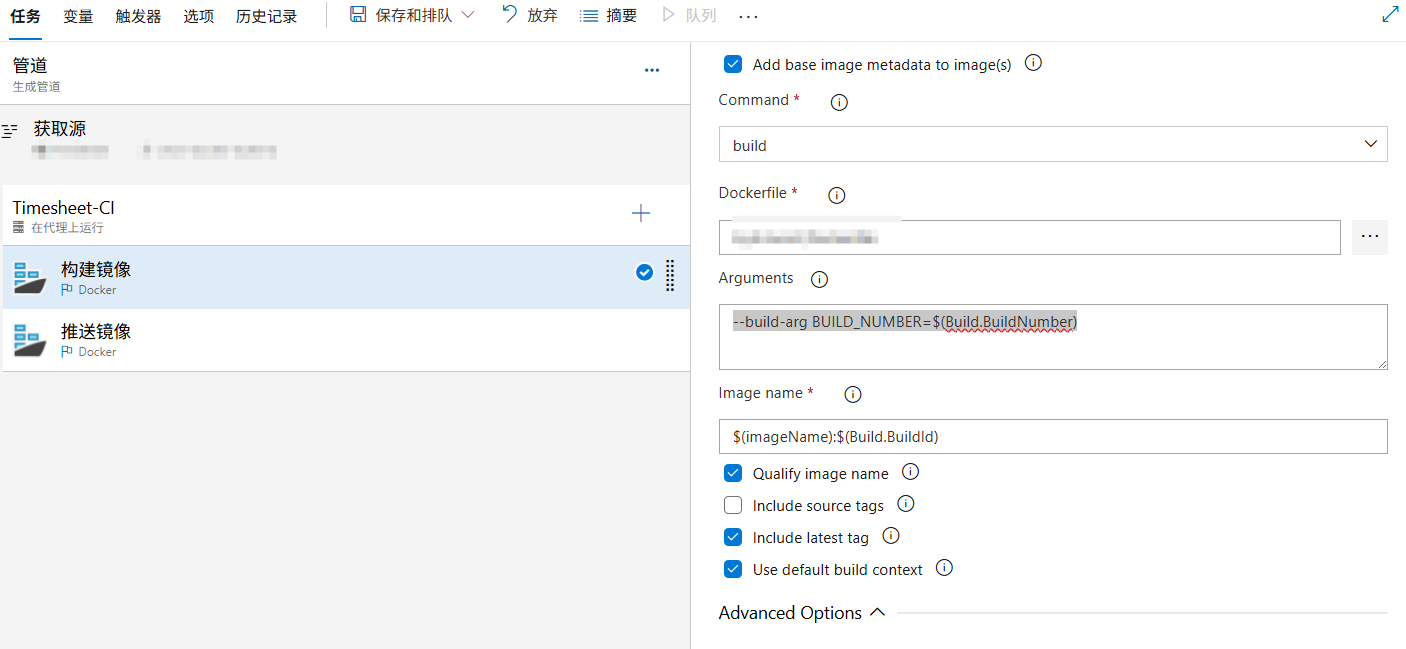
Task: Click inside the Dockerfile path field
Action: [x=1030, y=237]
